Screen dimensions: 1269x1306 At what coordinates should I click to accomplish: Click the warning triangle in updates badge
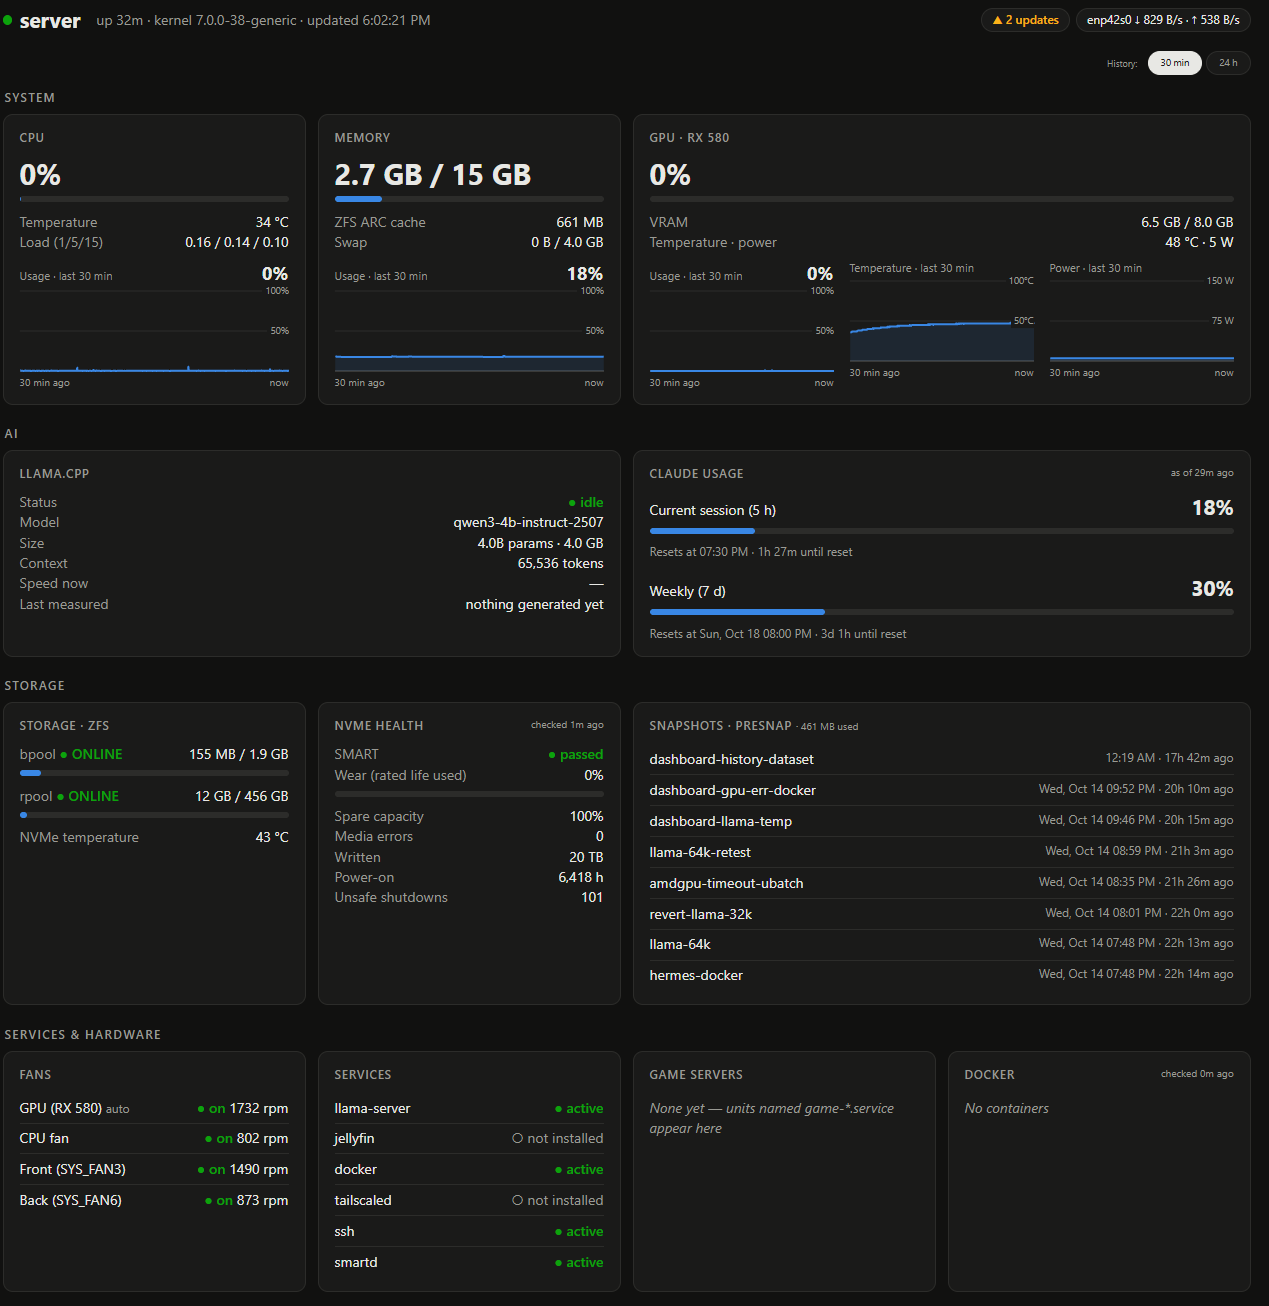click(x=997, y=20)
